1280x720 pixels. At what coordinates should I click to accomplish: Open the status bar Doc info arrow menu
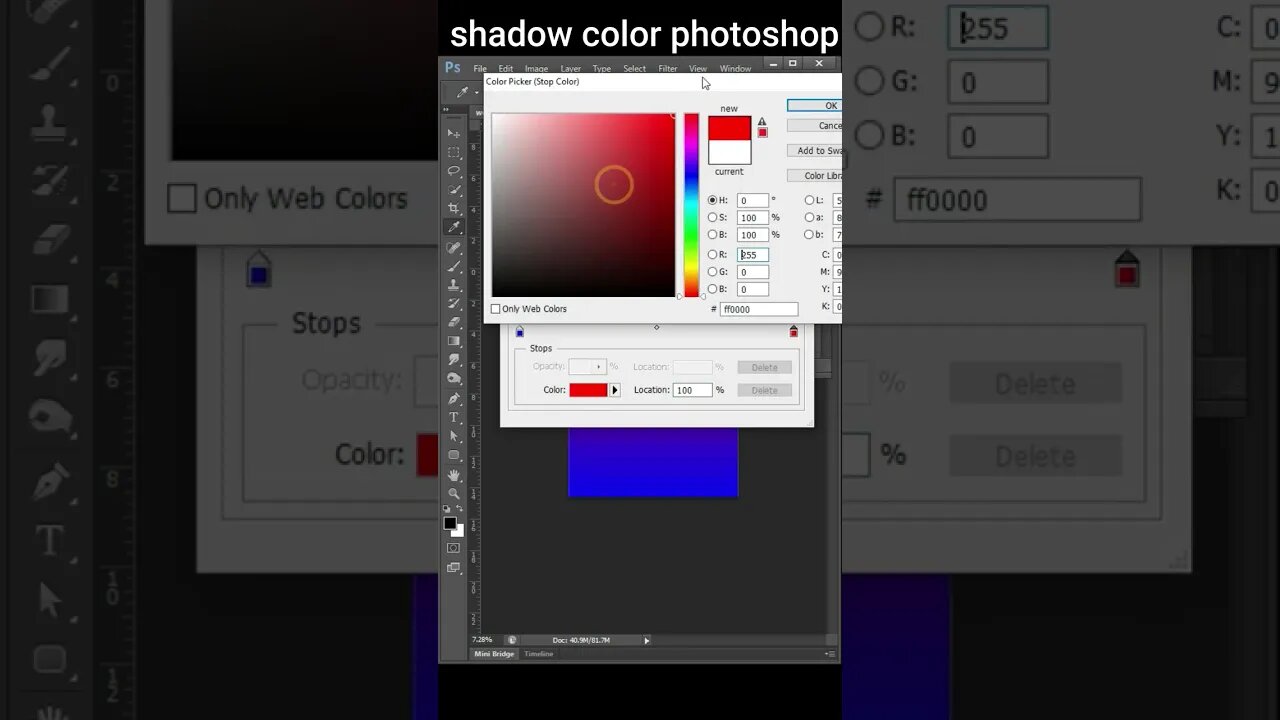[646, 640]
